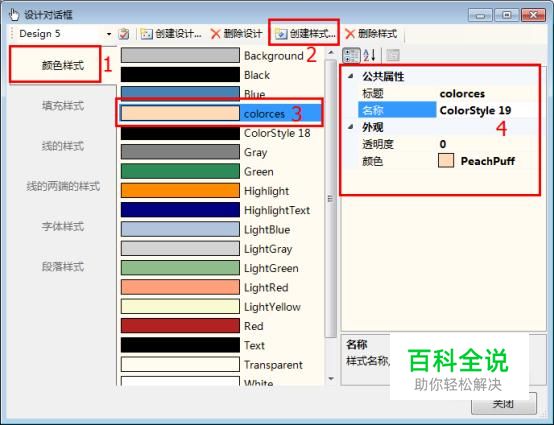Screen dimensions: 554x425
Task: Click the property pages icon
Action: [x=393, y=55]
